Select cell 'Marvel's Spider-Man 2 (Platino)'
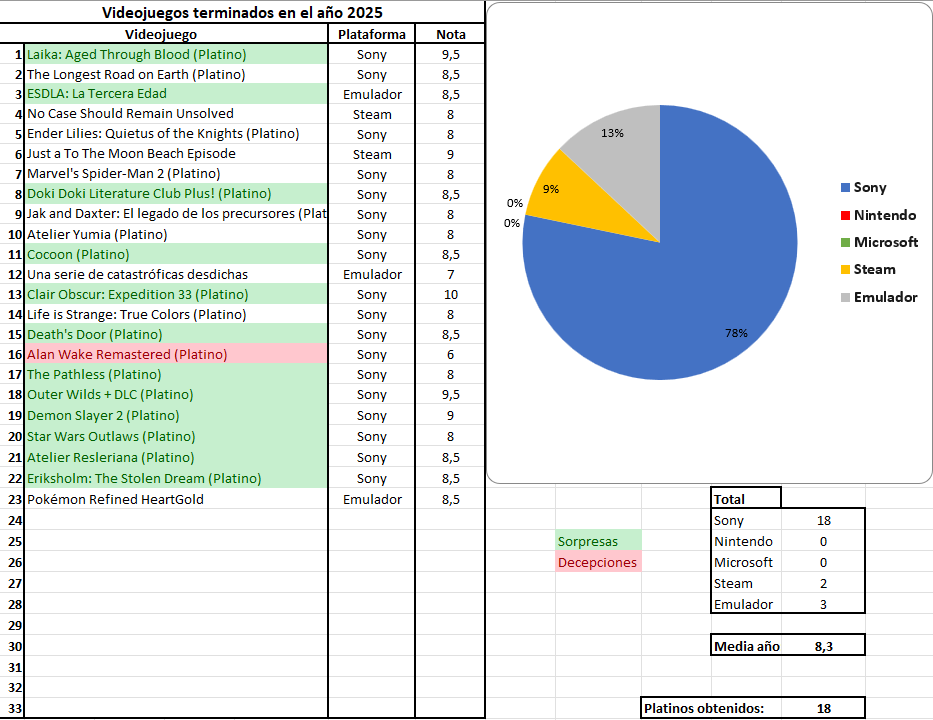The image size is (933, 720). (176, 174)
